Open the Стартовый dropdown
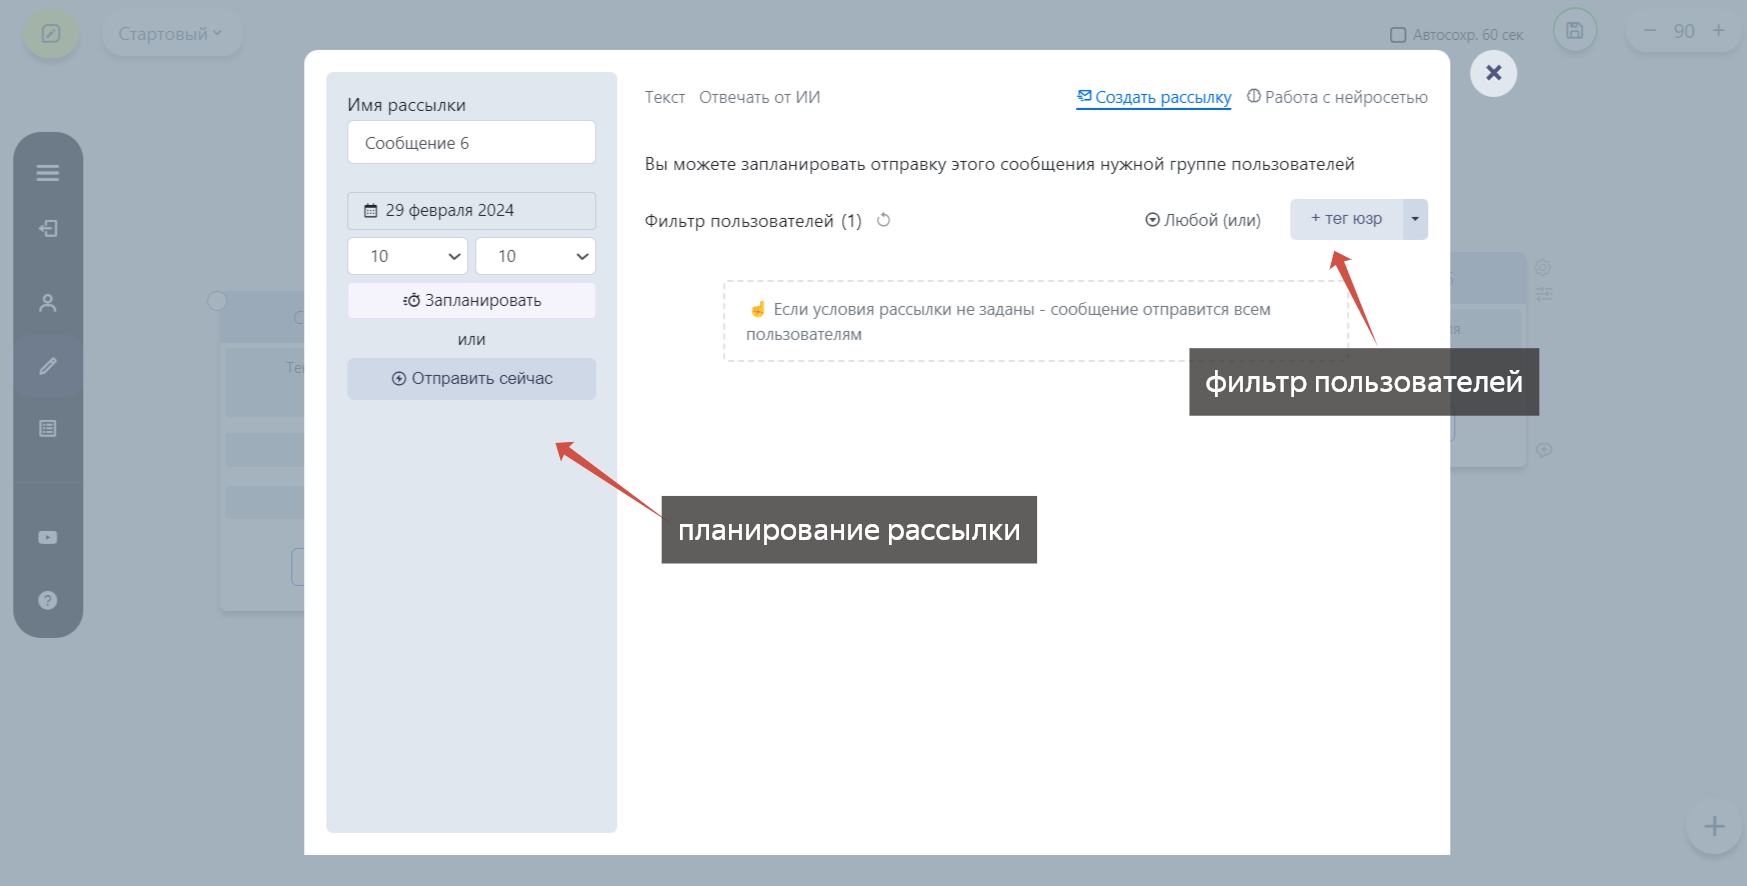The image size is (1747, 886). click(x=171, y=34)
